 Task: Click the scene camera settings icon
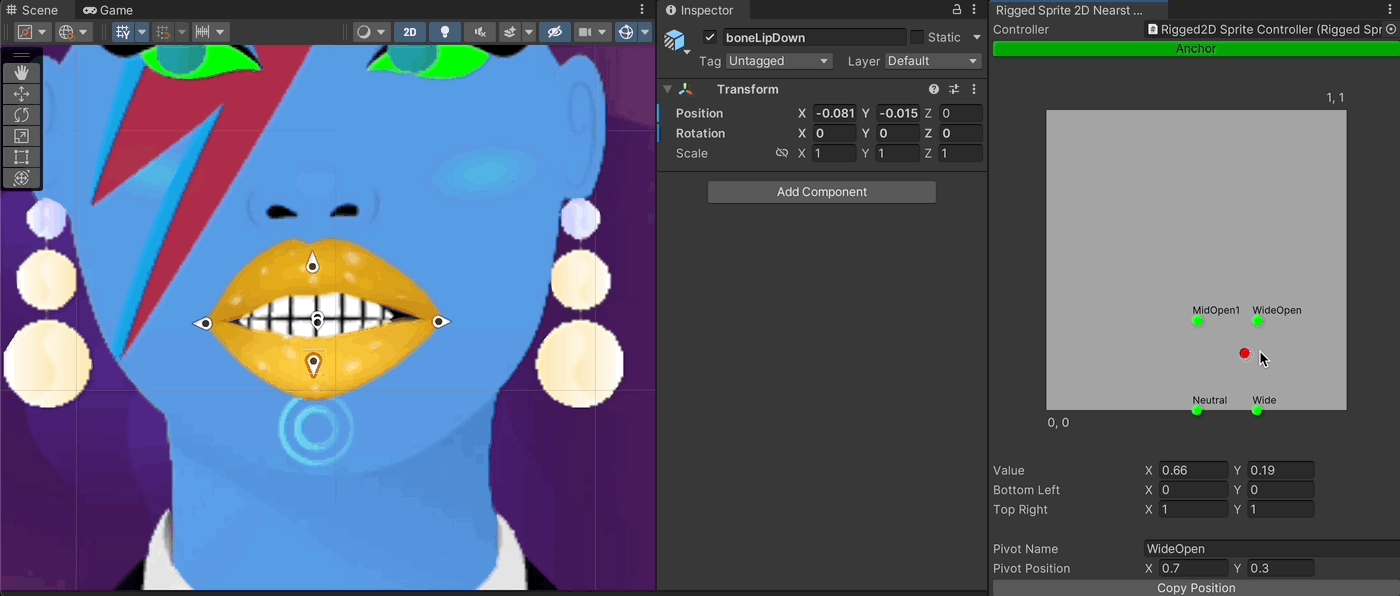click(x=583, y=32)
